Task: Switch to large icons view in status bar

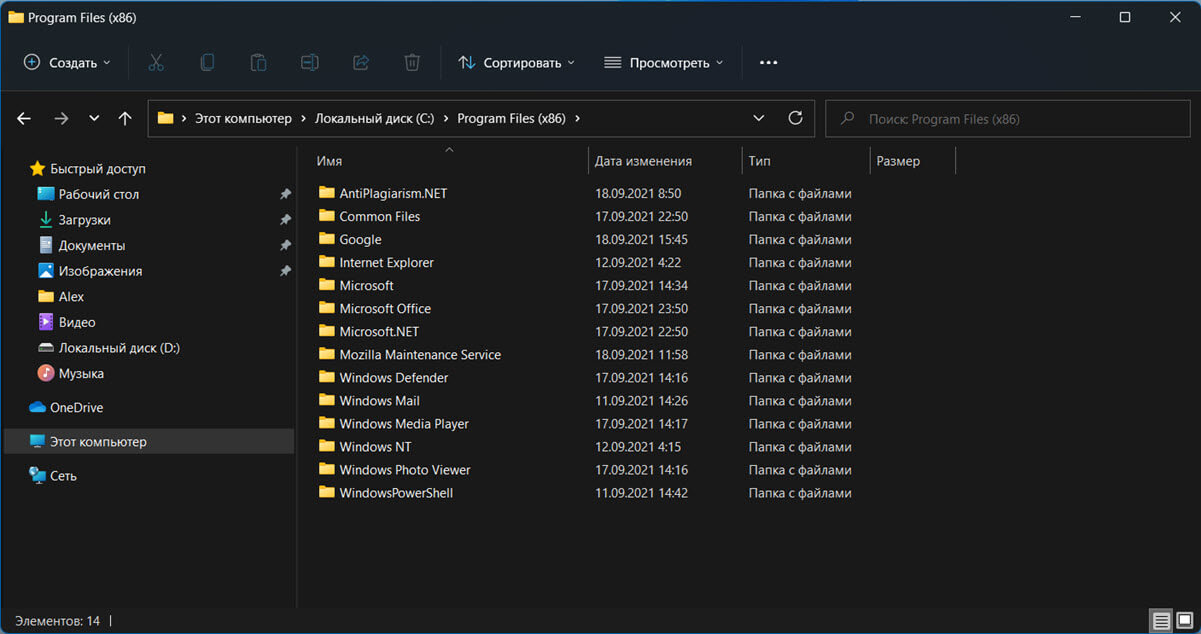Action: pos(1185,621)
